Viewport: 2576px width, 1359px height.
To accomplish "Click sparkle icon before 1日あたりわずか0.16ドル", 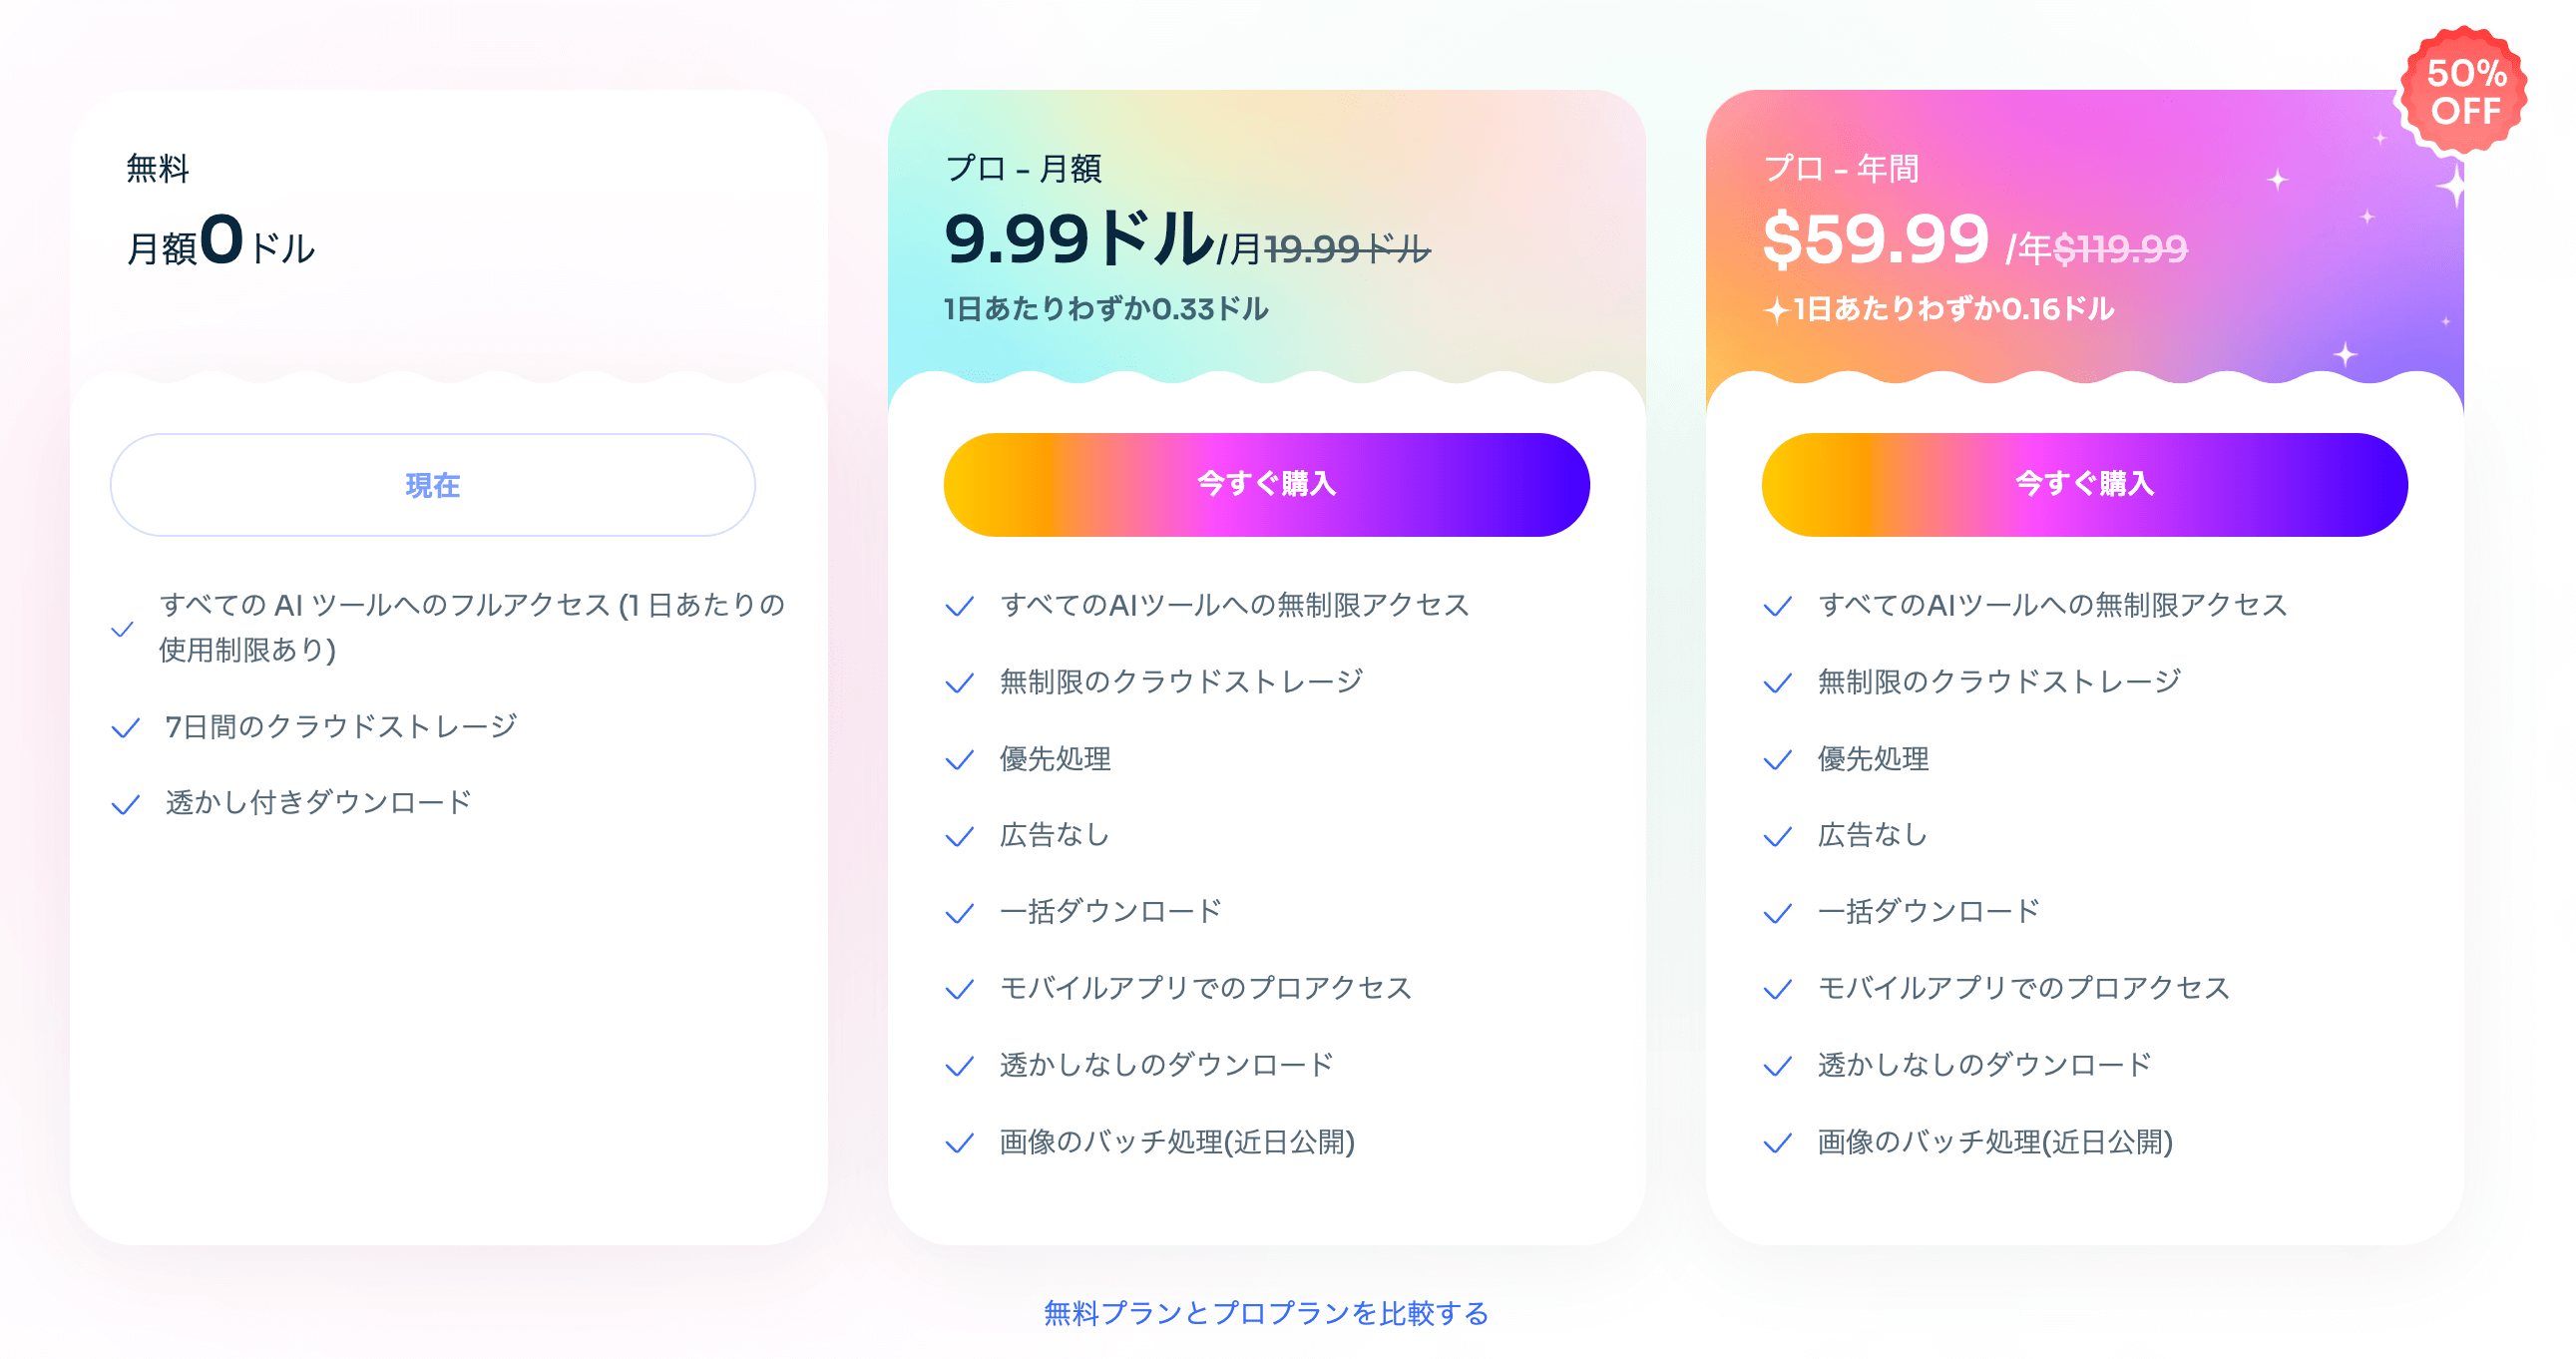I will click(x=1776, y=310).
